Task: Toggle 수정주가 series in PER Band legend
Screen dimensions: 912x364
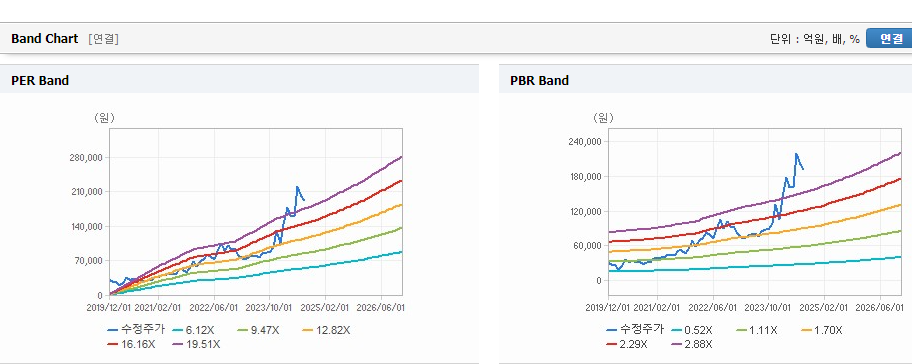Action: (x=136, y=330)
